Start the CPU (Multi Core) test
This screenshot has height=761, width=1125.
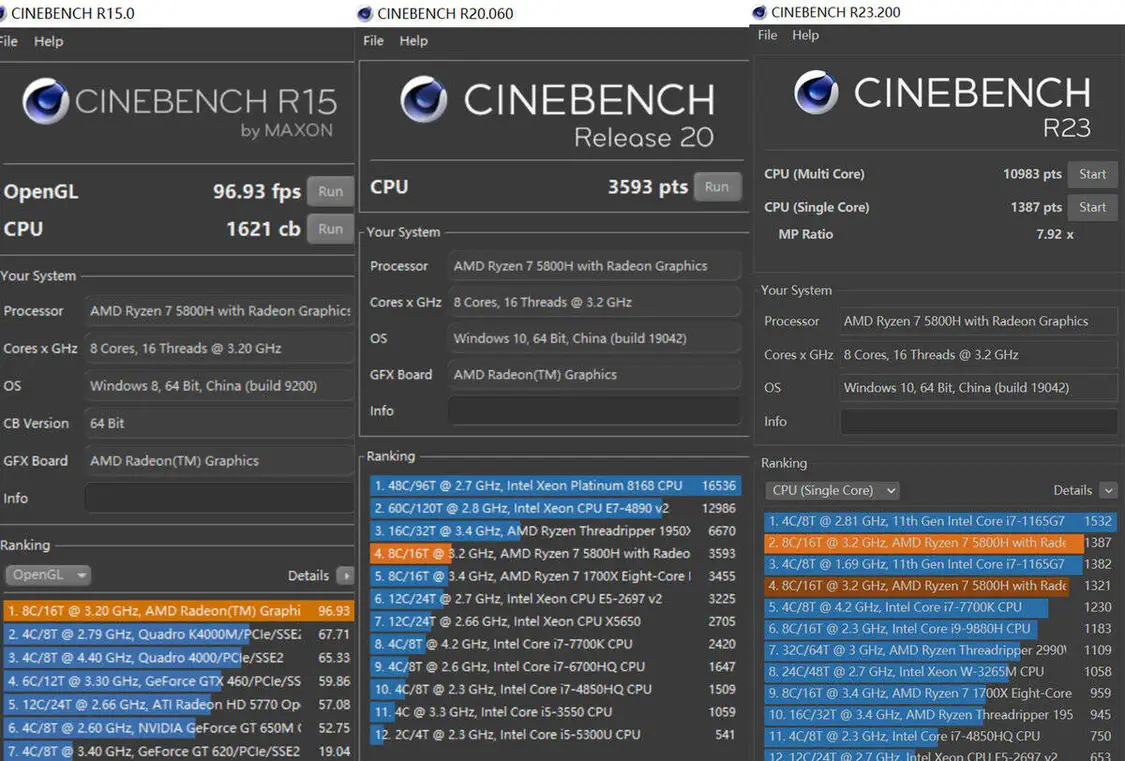pyautogui.click(x=1092, y=174)
